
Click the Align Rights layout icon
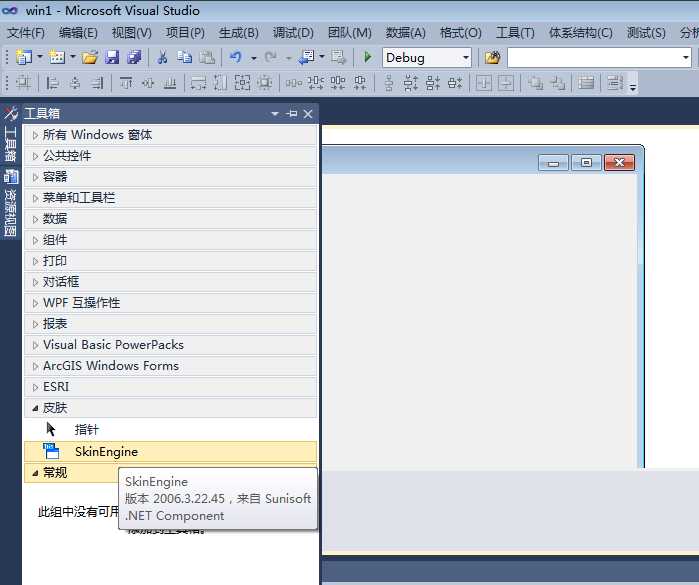[x=97, y=83]
